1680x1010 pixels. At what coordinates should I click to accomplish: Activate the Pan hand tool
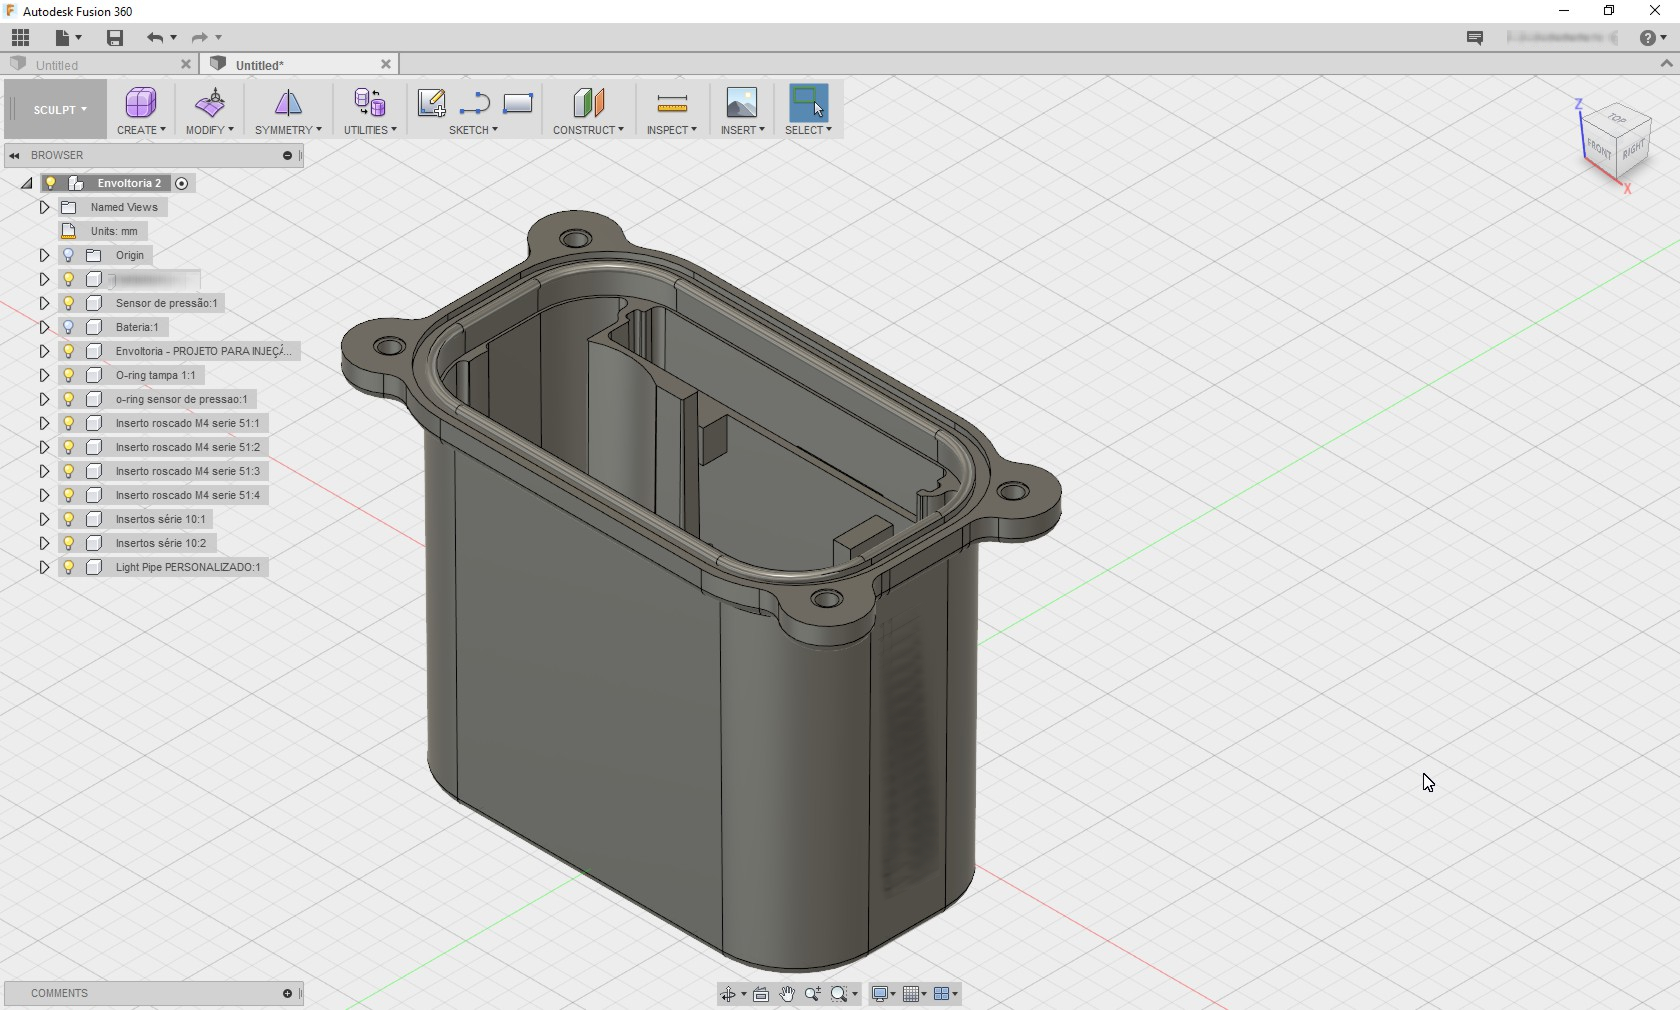[787, 994]
